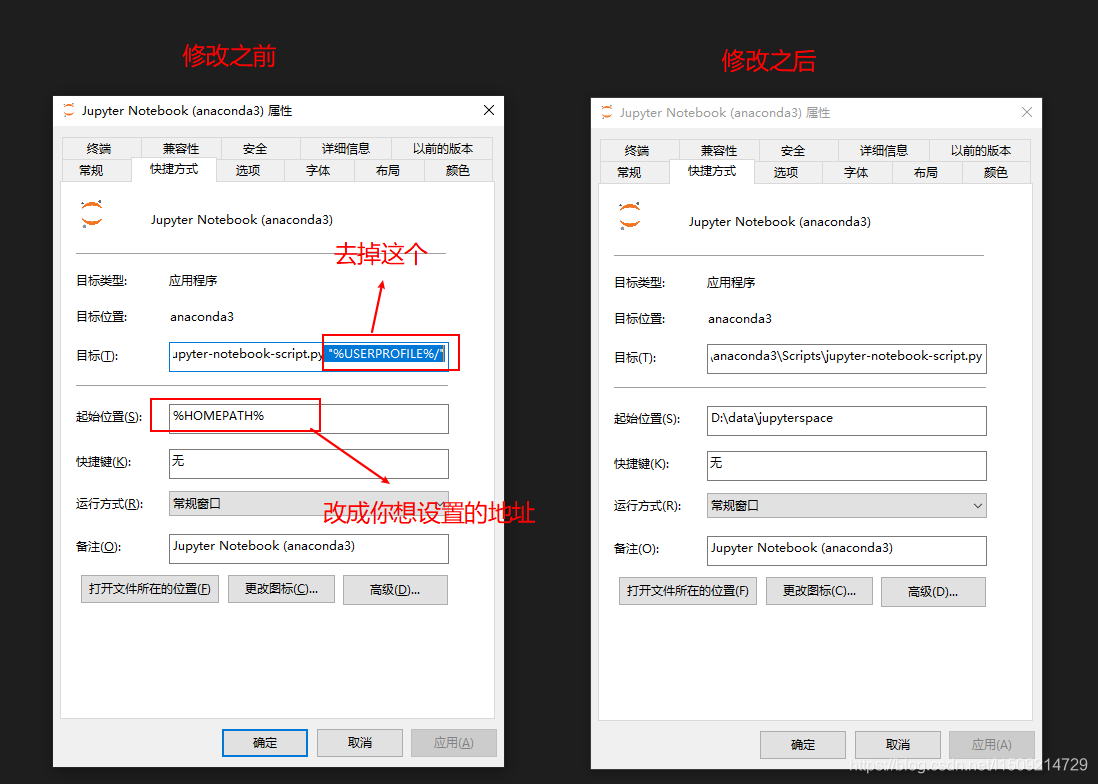1098x784 pixels.
Task: Click 目标类型 value 应用程序 in right window
Action: point(731,283)
